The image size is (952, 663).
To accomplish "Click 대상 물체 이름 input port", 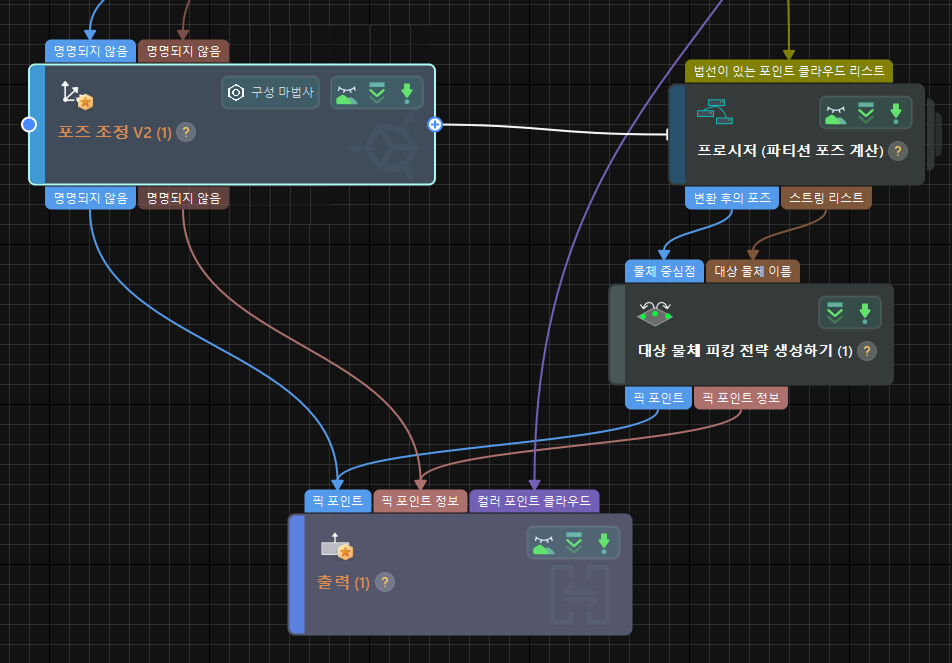I will click(x=753, y=271).
